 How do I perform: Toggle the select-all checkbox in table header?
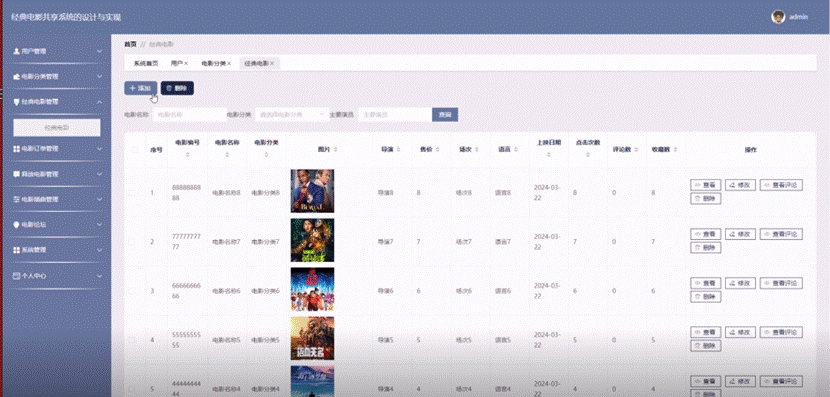[134, 150]
